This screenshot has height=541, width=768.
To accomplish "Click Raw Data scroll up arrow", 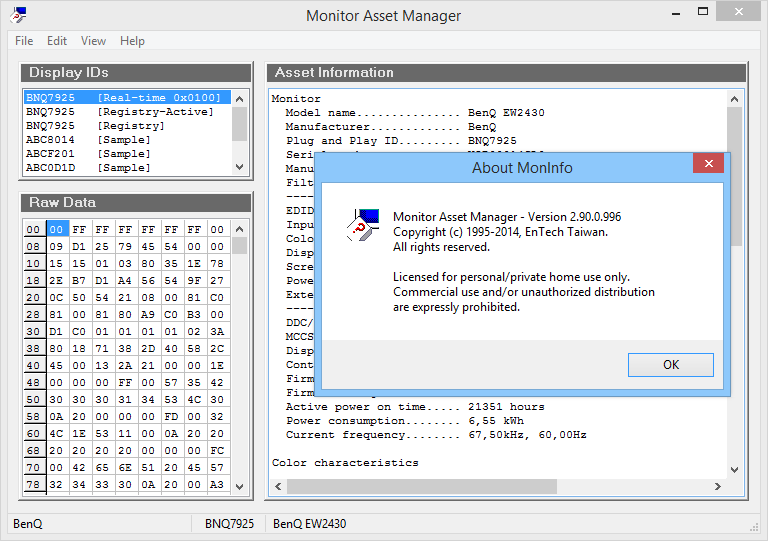I will tap(240, 229).
